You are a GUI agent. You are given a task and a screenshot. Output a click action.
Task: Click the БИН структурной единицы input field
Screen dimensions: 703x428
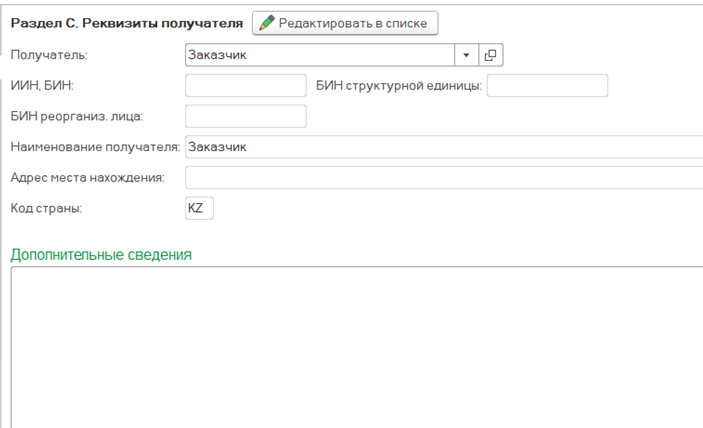[x=547, y=86]
